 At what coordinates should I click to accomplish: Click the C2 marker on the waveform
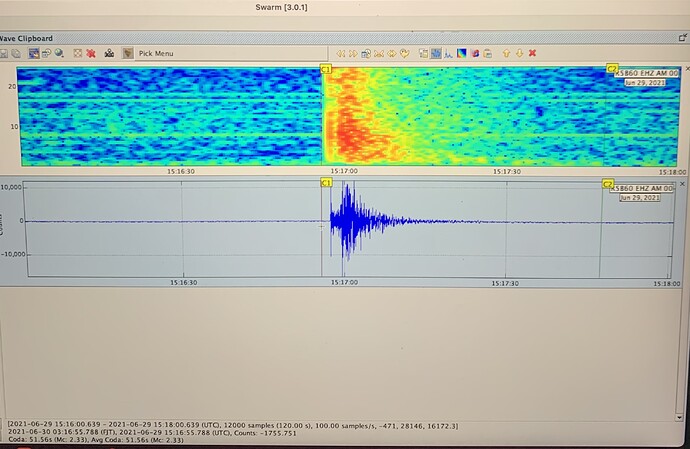608,184
